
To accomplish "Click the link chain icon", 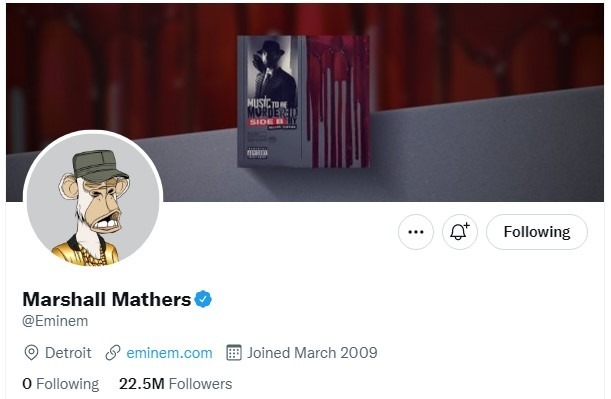I will [x=113, y=353].
